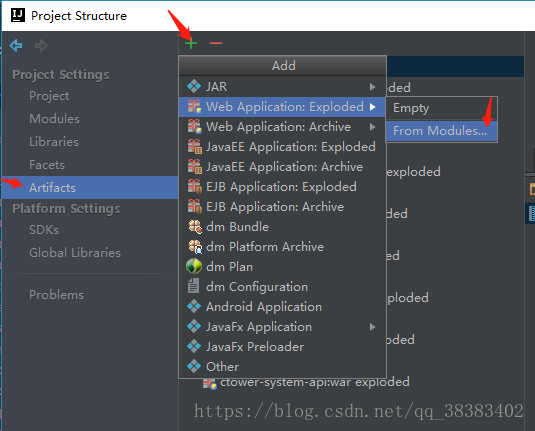Click the JavaEE Application: Exploded icon

tap(194, 147)
